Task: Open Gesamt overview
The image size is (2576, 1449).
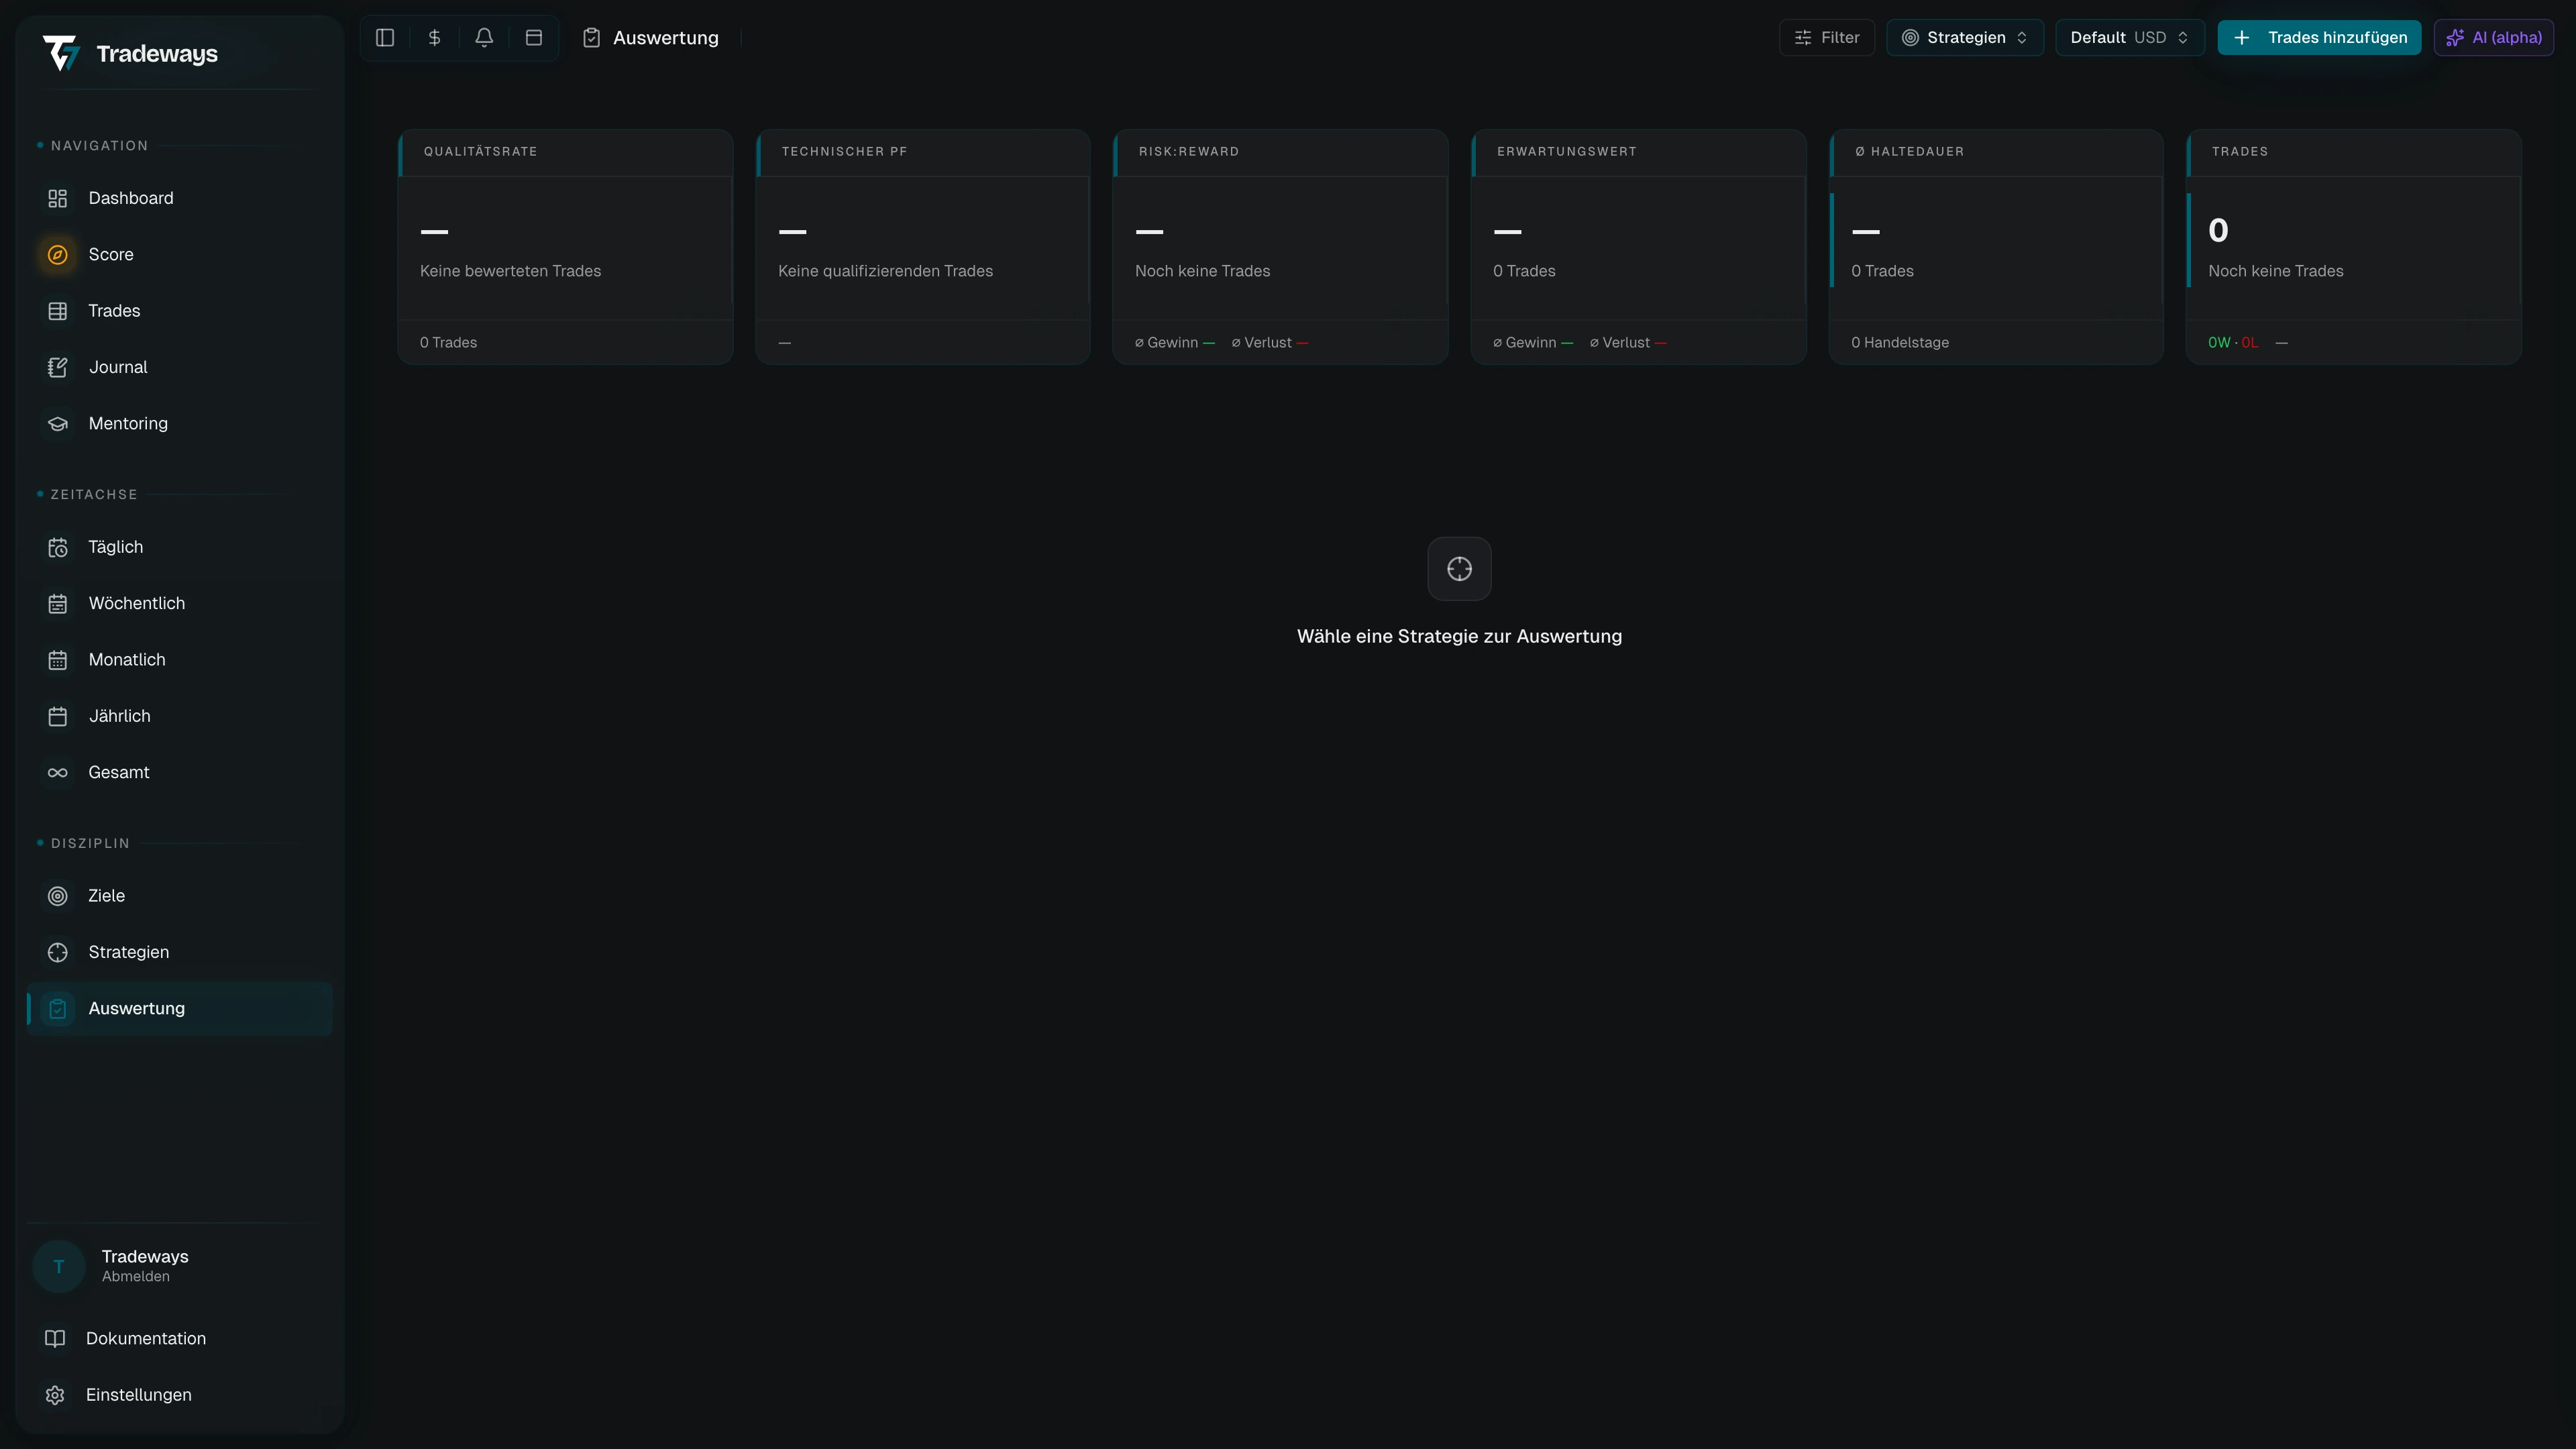Action: tap(180, 773)
